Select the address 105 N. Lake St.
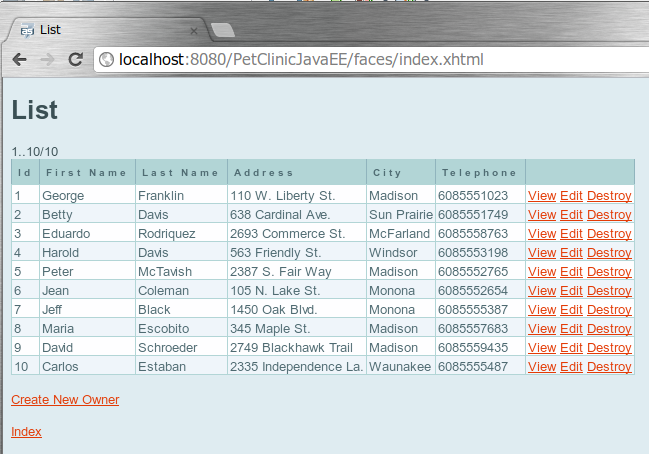This screenshot has height=454, width=649. [x=275, y=291]
